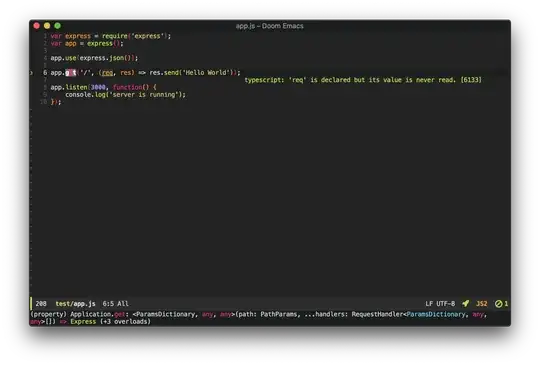540x365 pixels.
Task: Click the typescript 'req' is declared warning message
Action: [x=363, y=80]
